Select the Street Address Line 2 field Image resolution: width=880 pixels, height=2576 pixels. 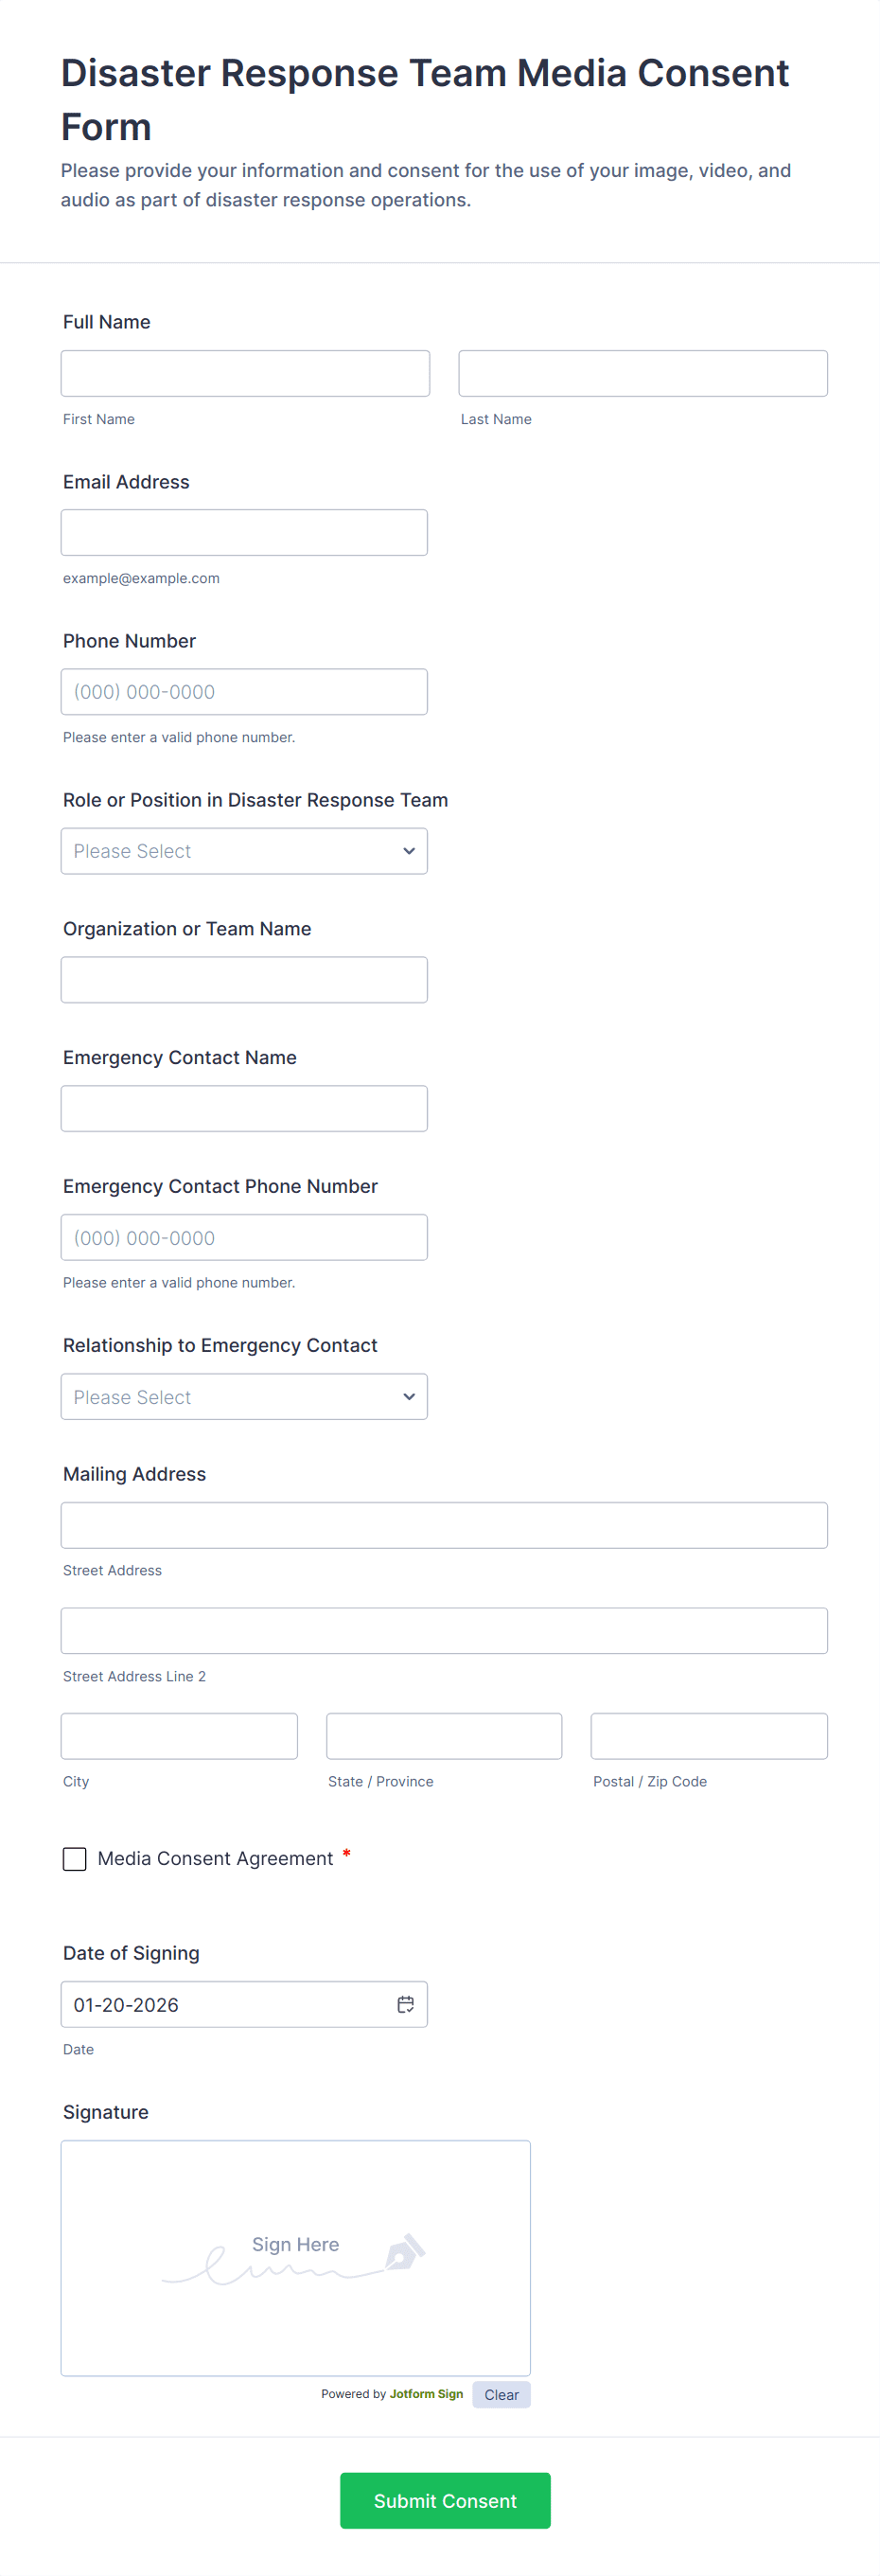(444, 1630)
